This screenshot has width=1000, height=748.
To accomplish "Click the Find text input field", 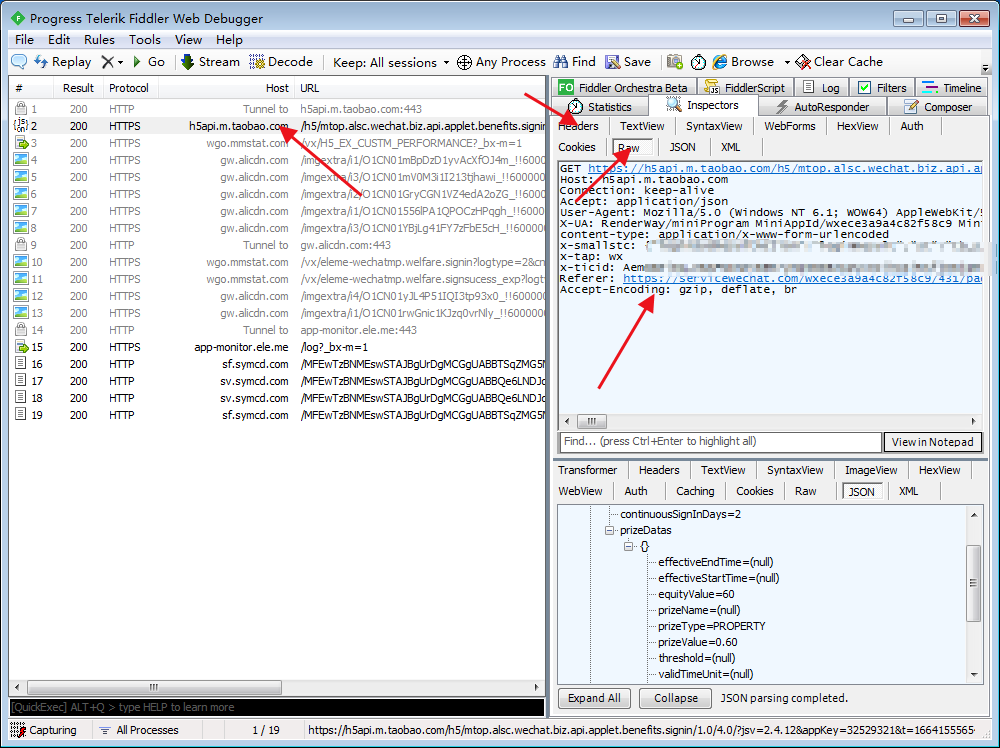I will tap(720, 441).
